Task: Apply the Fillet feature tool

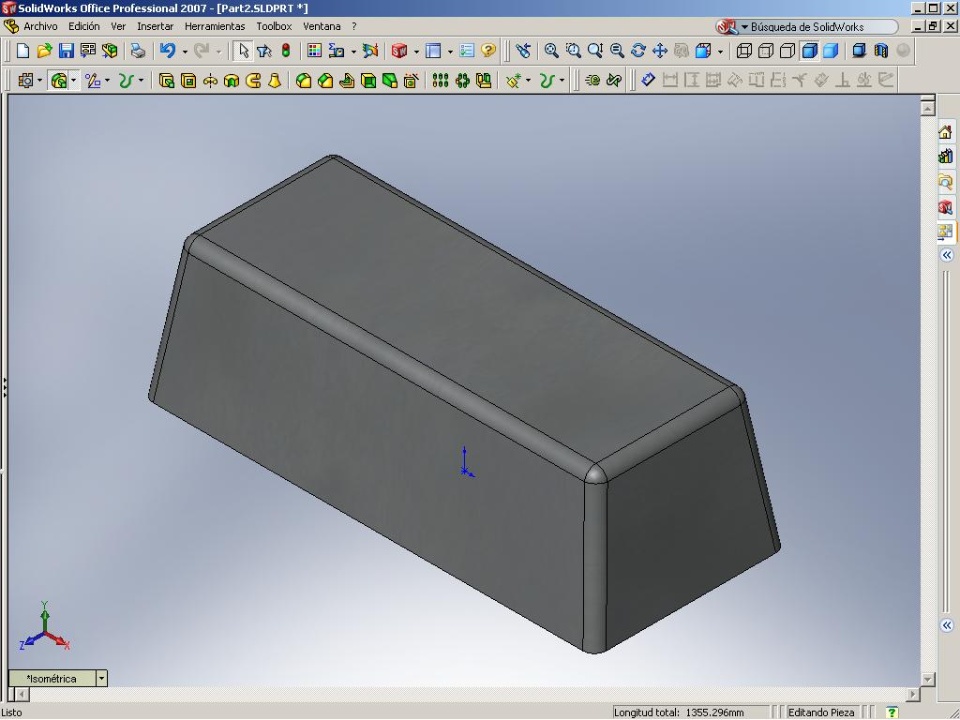Action: pos(303,80)
